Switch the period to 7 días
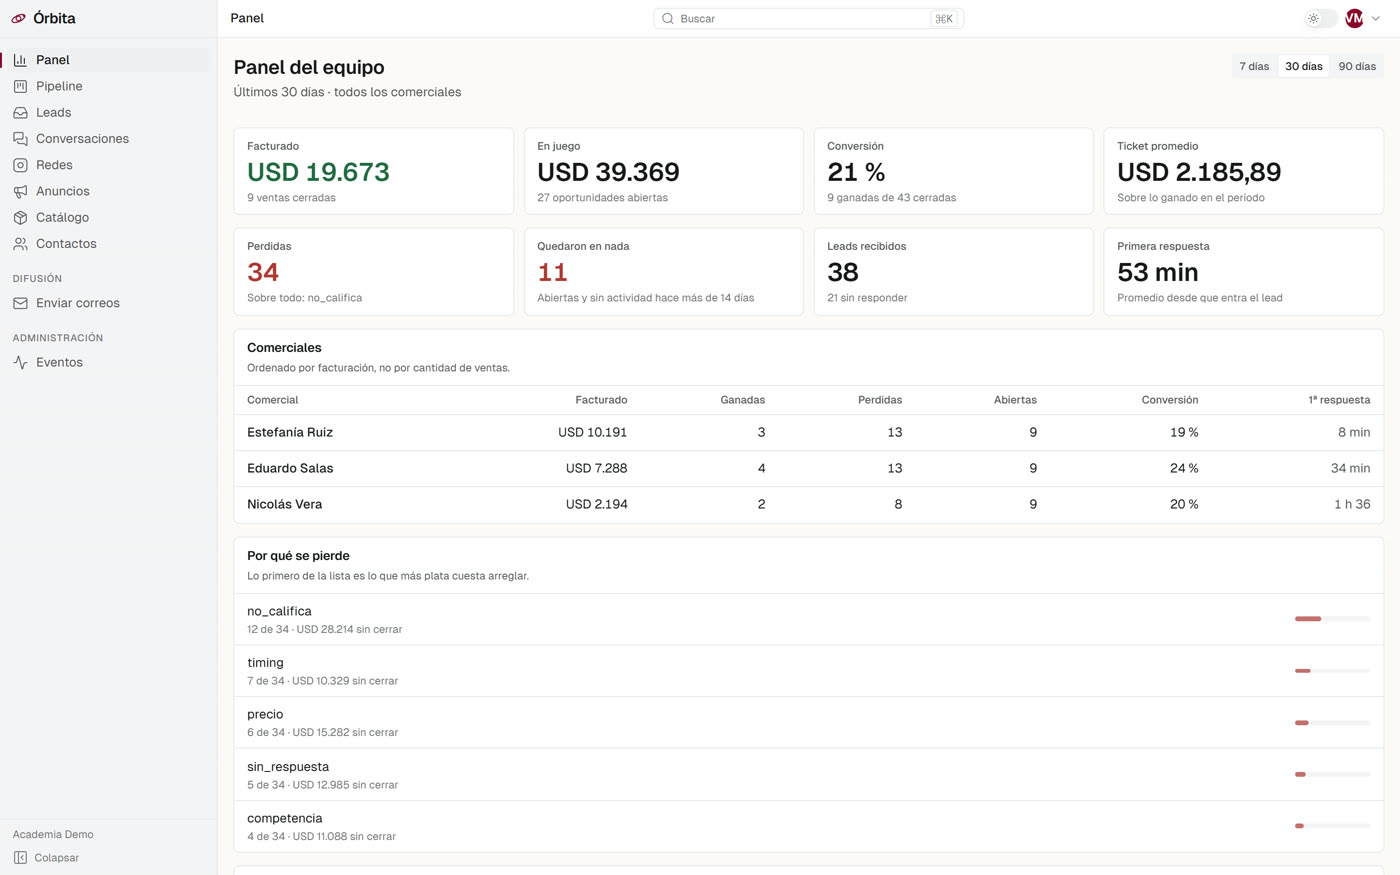 coord(1254,66)
